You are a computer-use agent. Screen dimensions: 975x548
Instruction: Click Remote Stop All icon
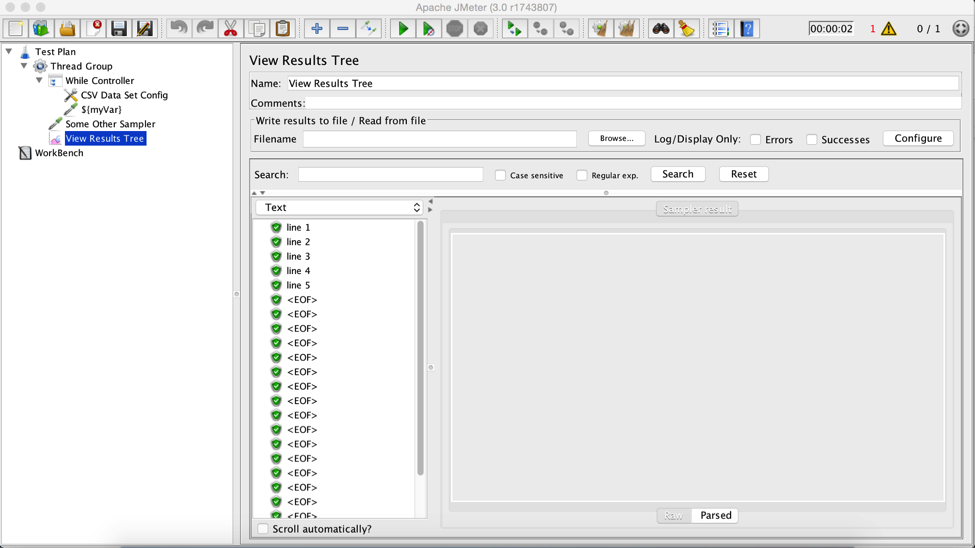pos(540,29)
